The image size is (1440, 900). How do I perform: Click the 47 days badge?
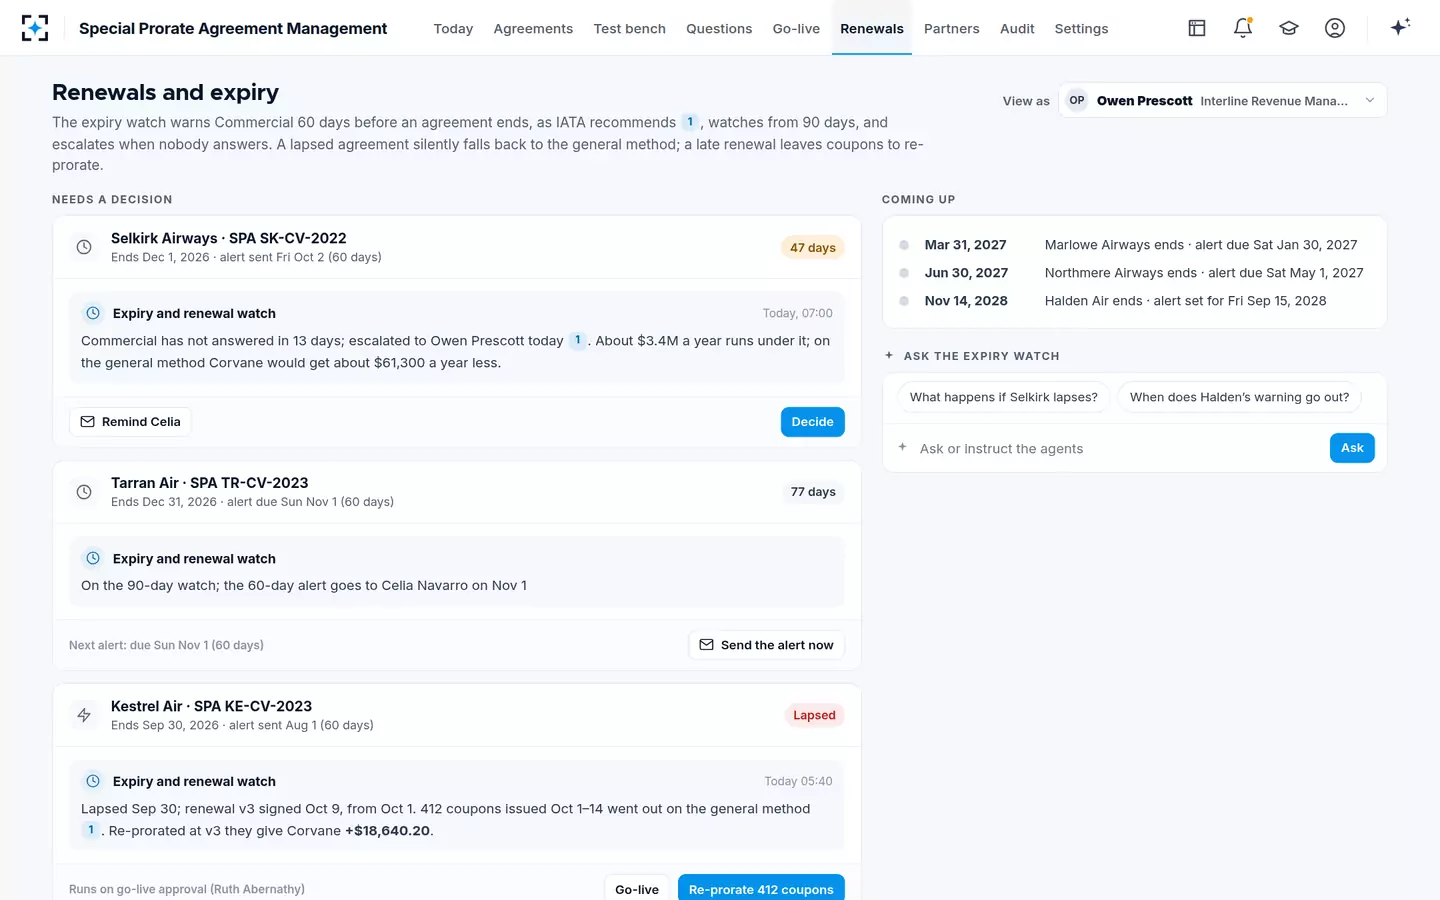812,248
